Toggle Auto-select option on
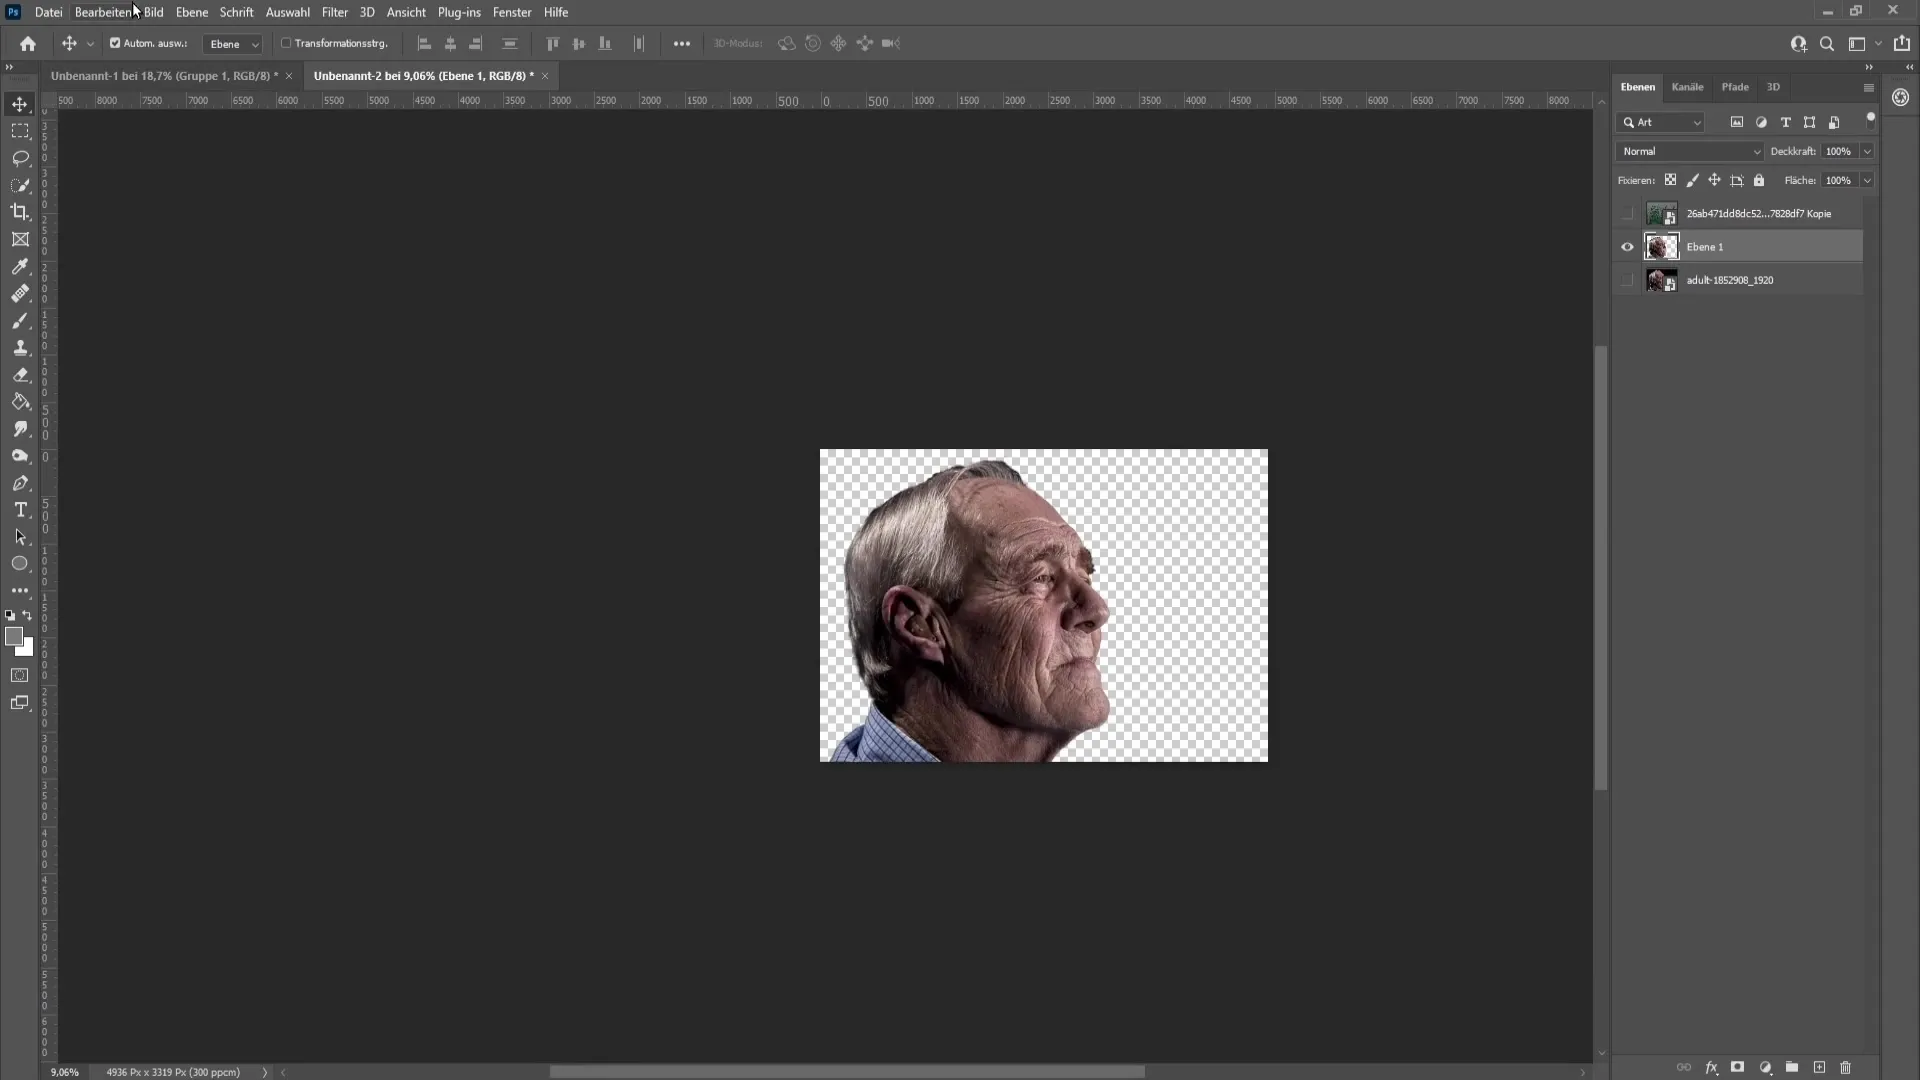The width and height of the screenshot is (1920, 1080). point(115,44)
